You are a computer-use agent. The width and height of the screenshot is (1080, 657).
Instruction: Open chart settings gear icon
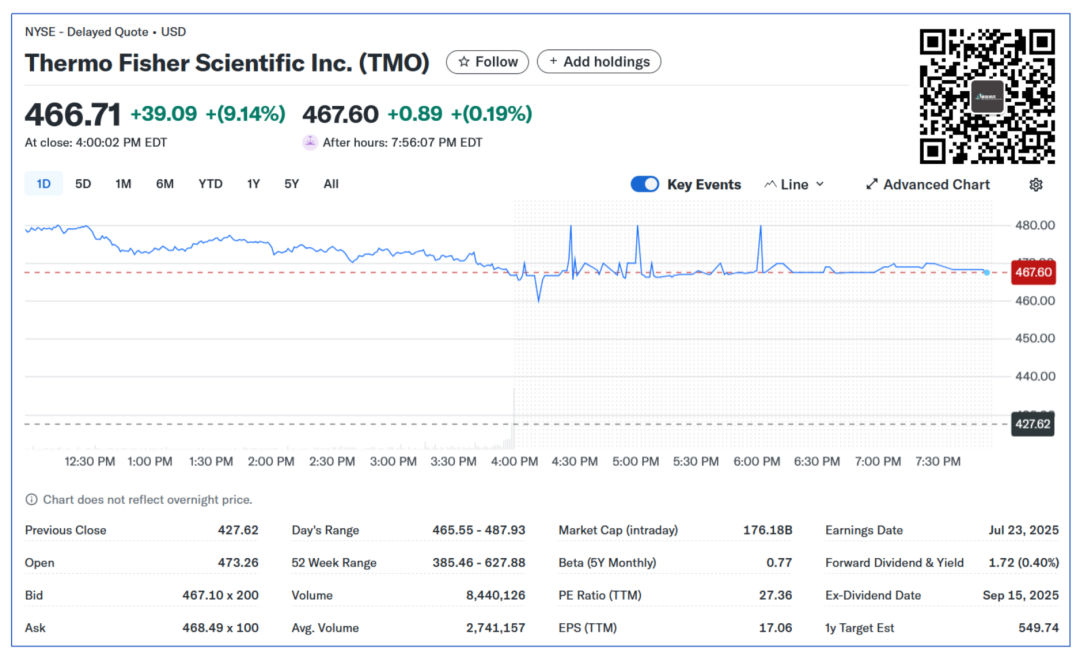[1036, 185]
